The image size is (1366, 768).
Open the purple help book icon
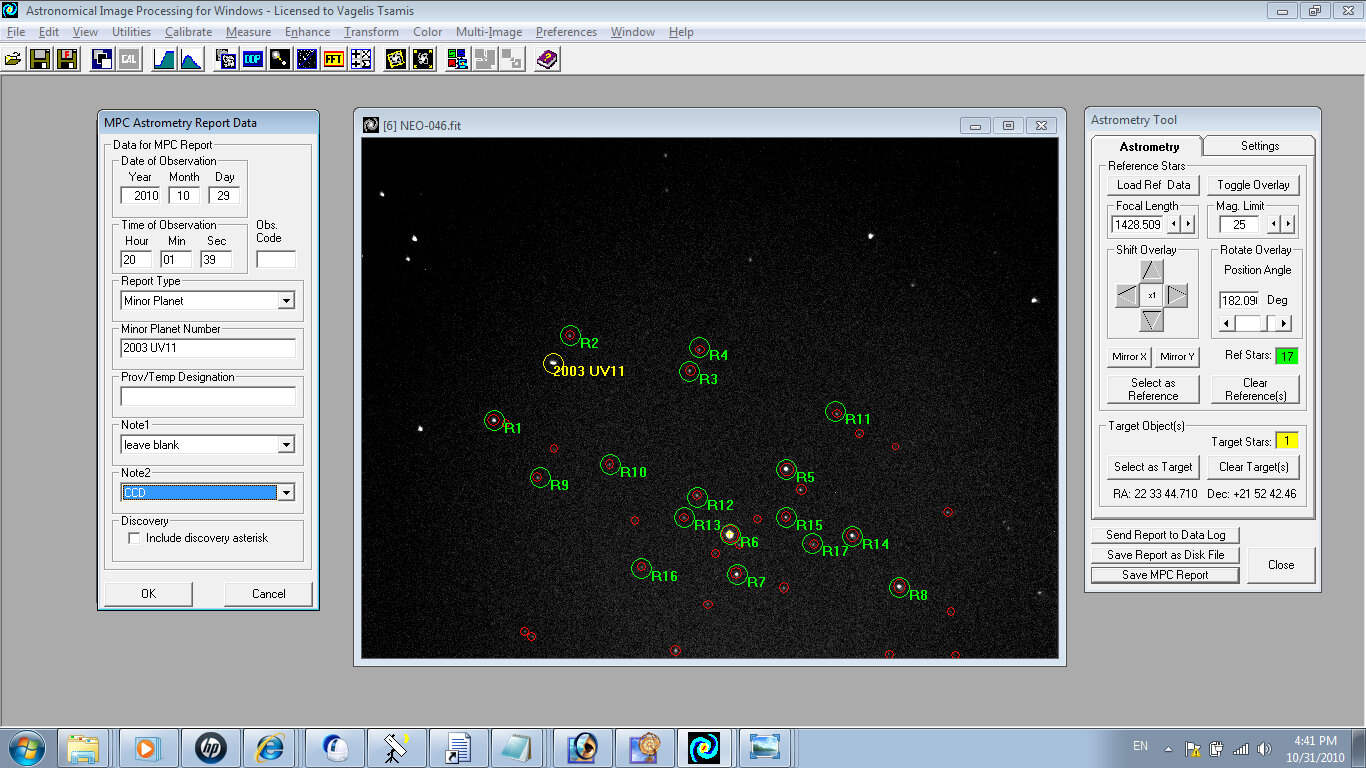pyautogui.click(x=547, y=59)
